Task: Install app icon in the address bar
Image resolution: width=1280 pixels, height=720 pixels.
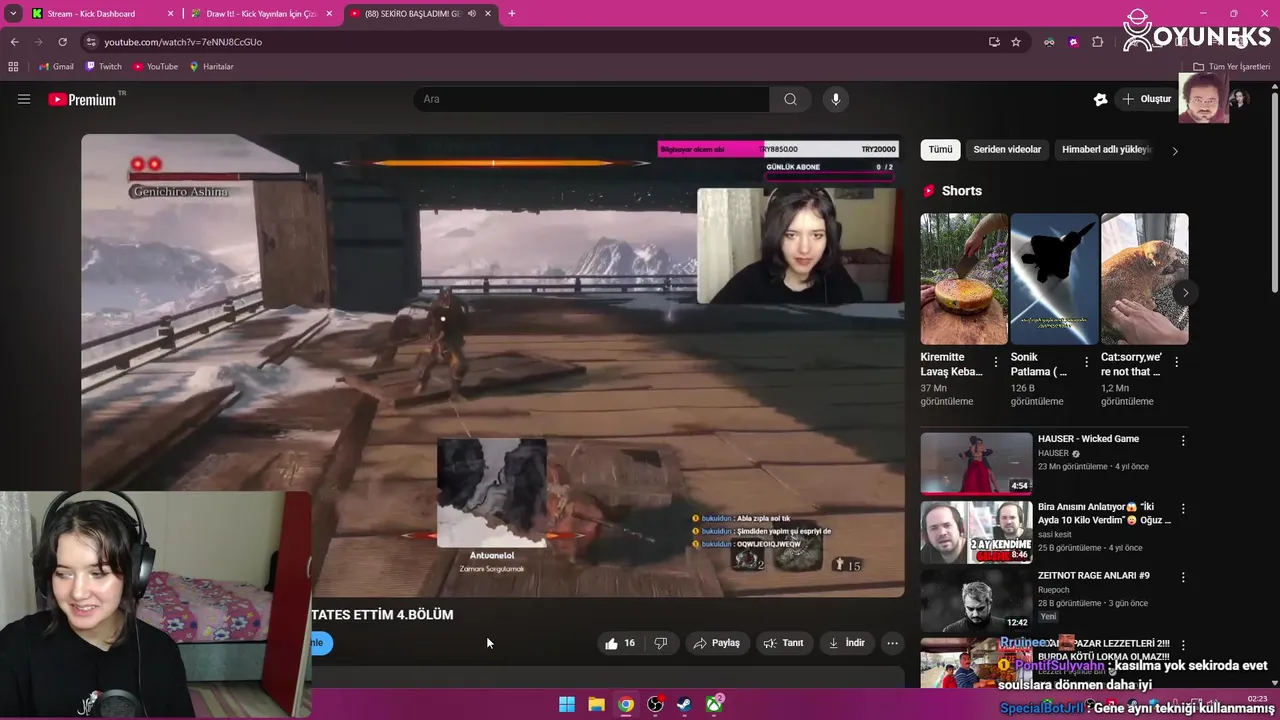Action: 994,42
